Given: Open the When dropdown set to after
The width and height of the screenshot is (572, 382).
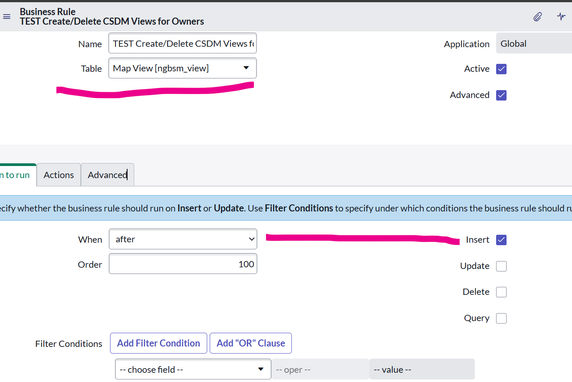Looking at the screenshot, I should click(x=183, y=239).
